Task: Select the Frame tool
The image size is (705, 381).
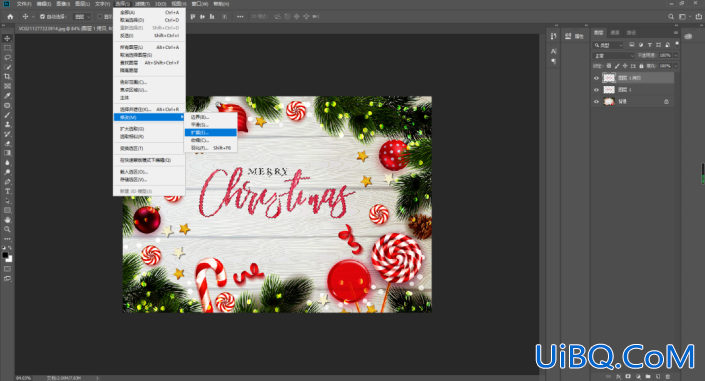Action: [7, 86]
